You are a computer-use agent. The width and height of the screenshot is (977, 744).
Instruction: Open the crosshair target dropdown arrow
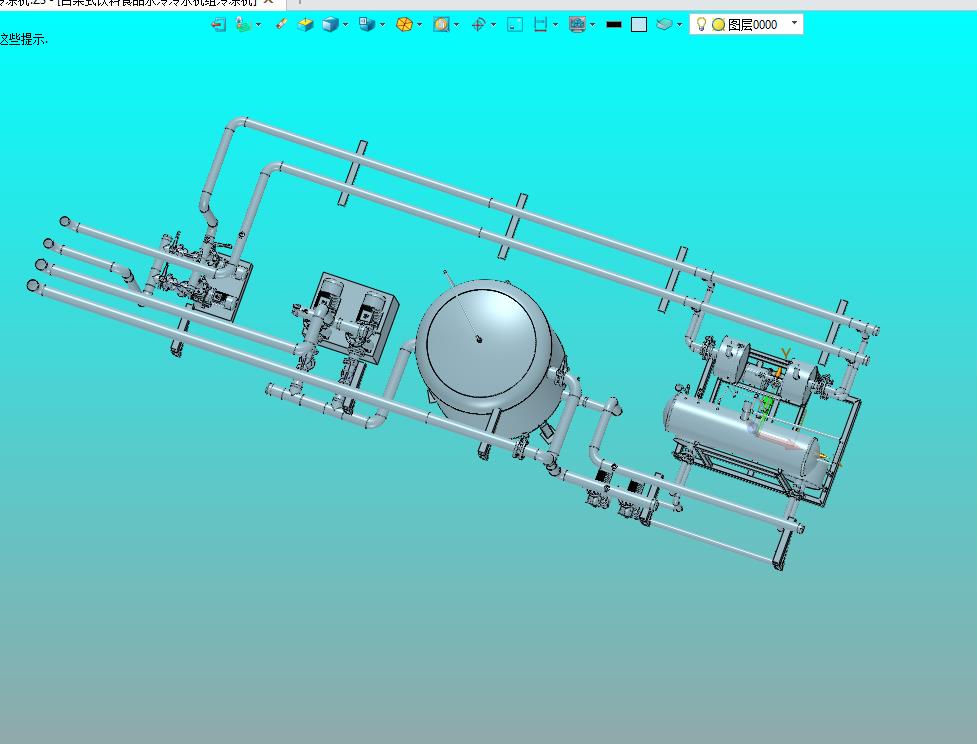click(x=493, y=24)
